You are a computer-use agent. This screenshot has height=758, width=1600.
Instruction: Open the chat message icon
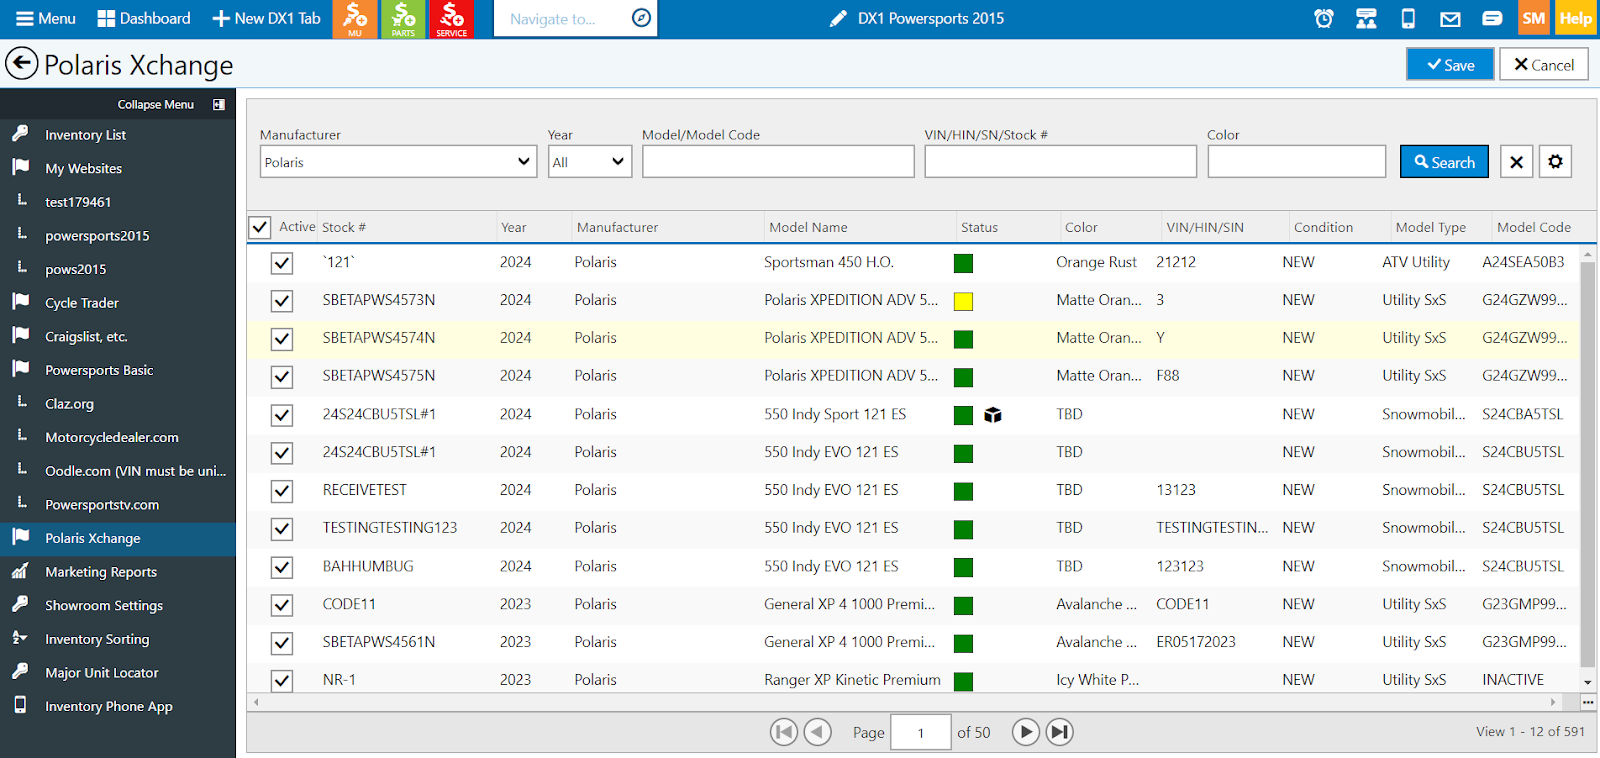pyautogui.click(x=1492, y=18)
